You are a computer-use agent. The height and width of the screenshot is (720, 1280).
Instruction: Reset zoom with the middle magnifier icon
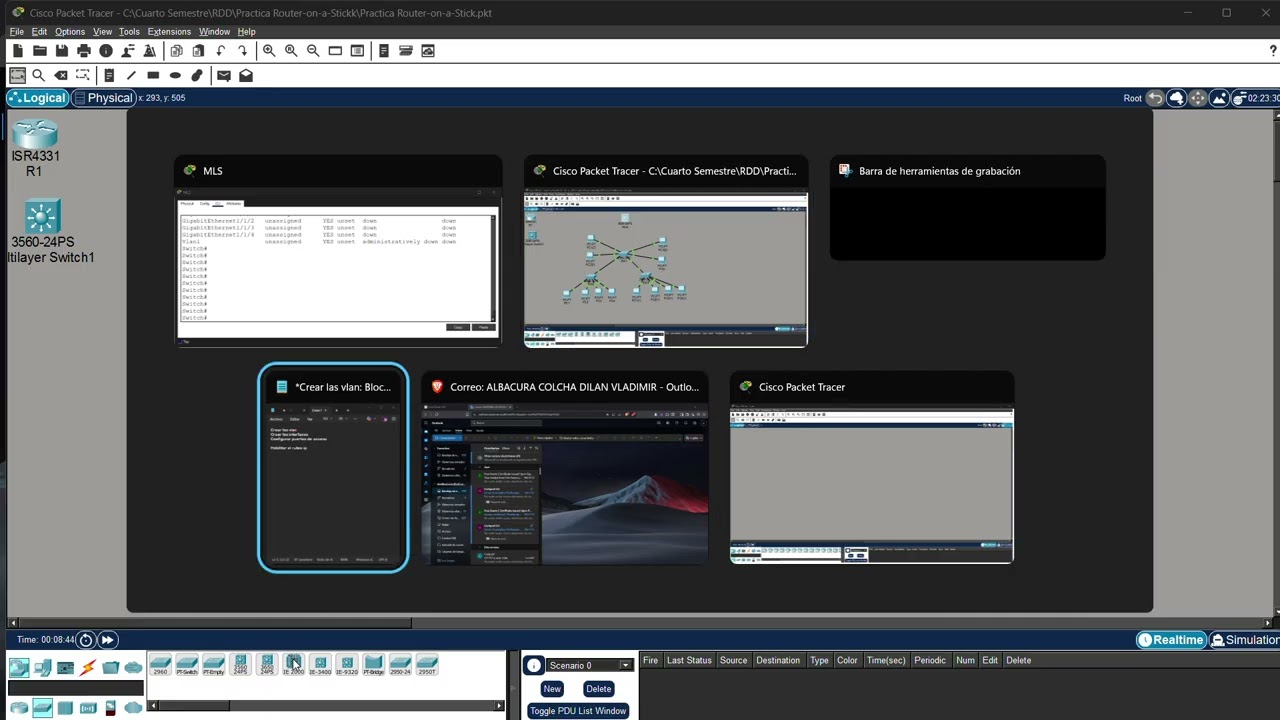tap(291, 51)
